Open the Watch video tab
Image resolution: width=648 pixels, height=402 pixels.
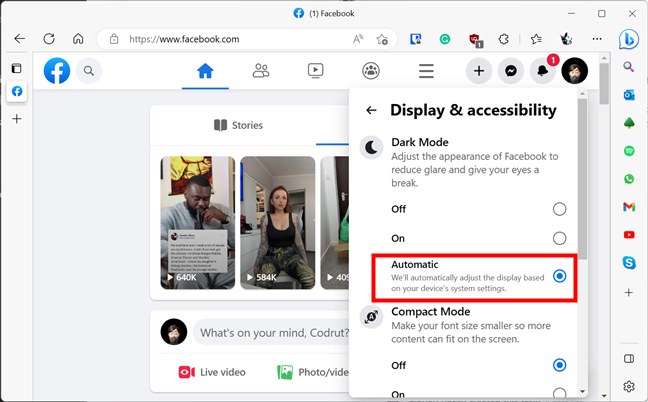[x=315, y=71]
